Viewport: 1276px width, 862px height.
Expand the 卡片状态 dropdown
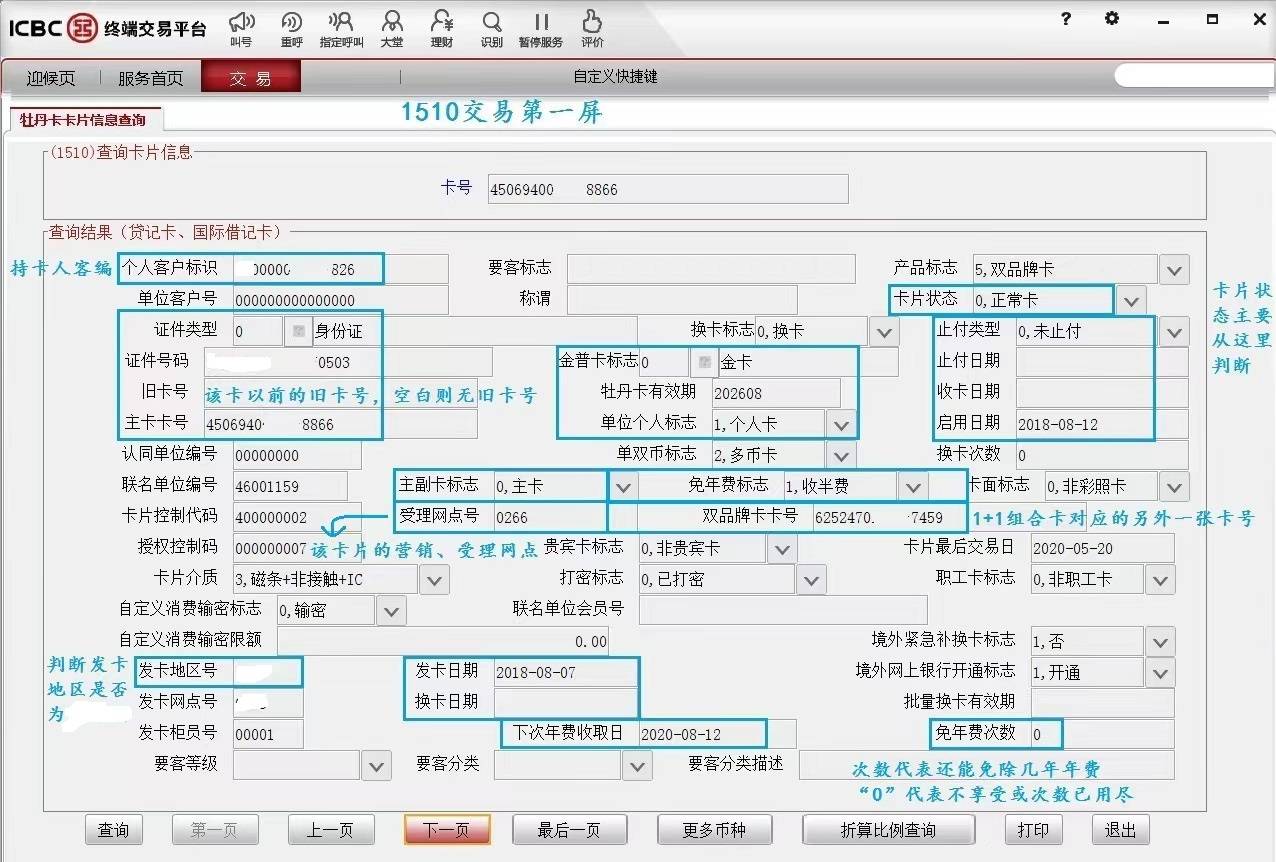pyautogui.click(x=1130, y=300)
